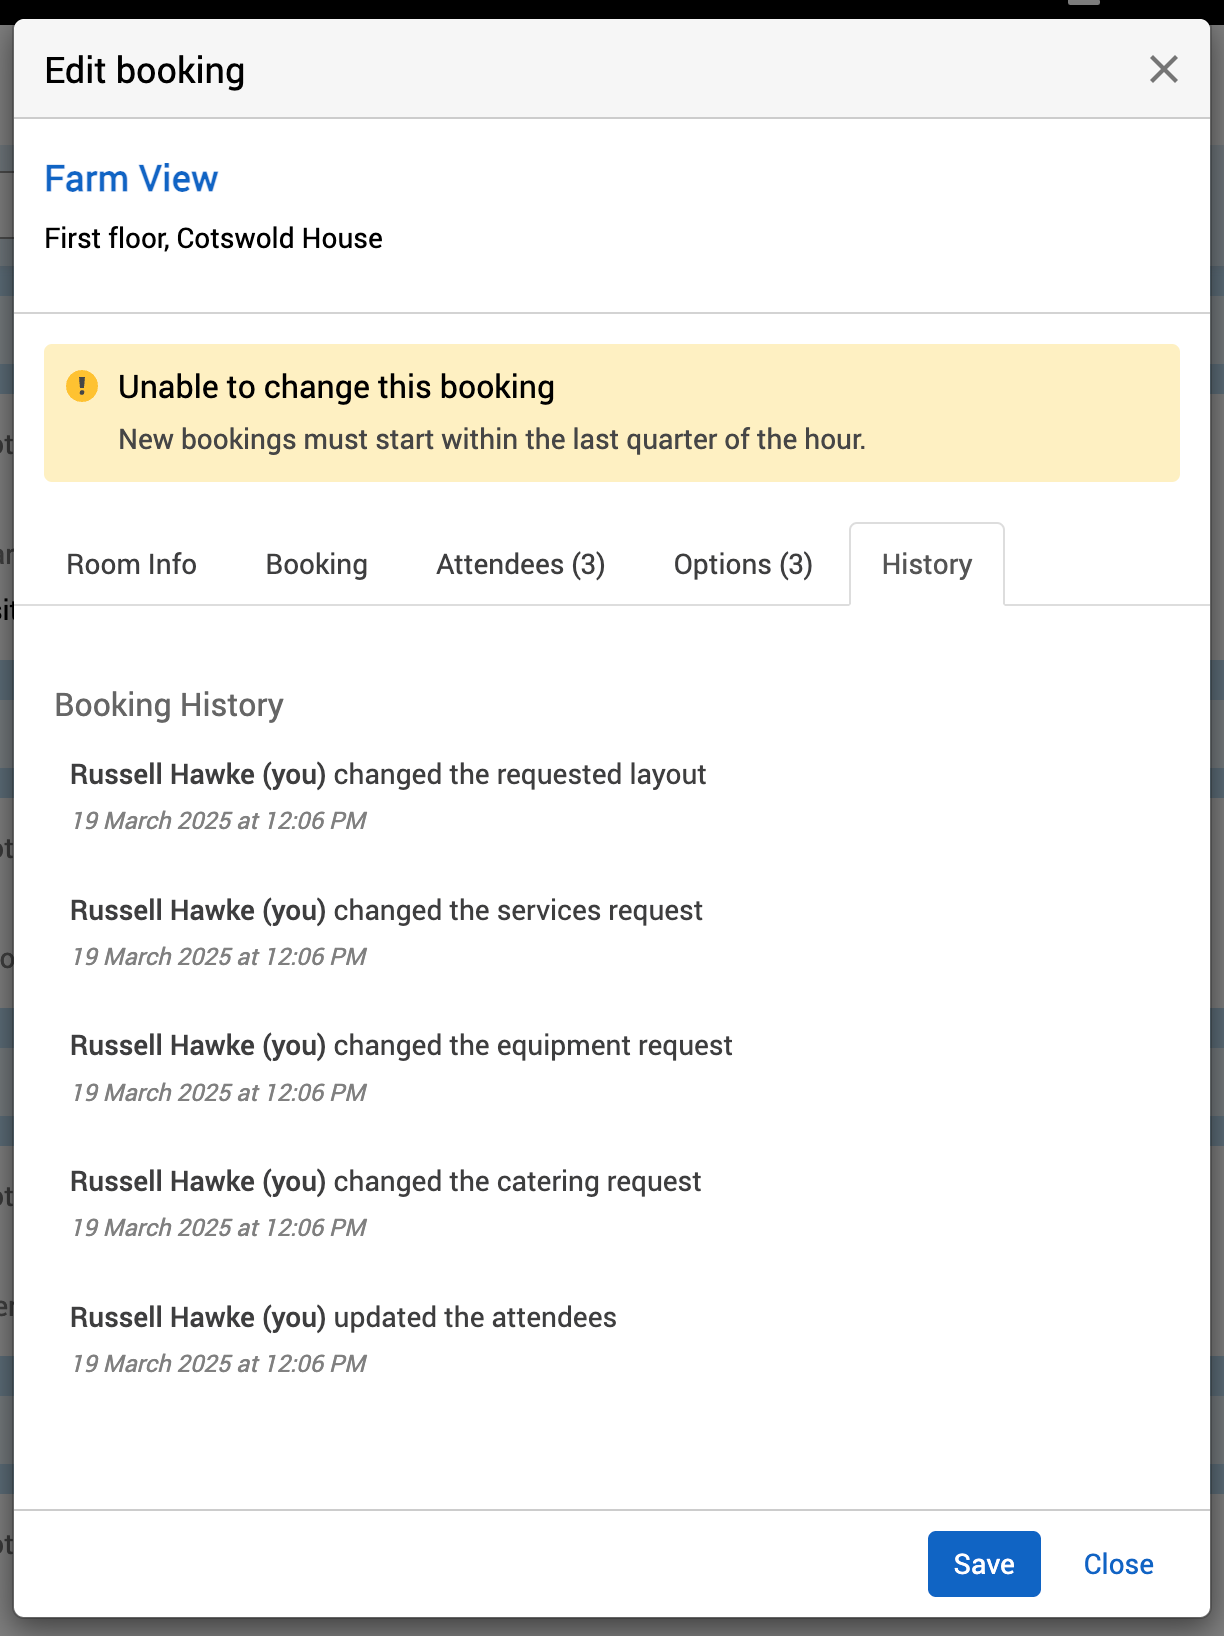1224x1636 pixels.
Task: Select the updated the attendees entry
Action: (x=343, y=1318)
